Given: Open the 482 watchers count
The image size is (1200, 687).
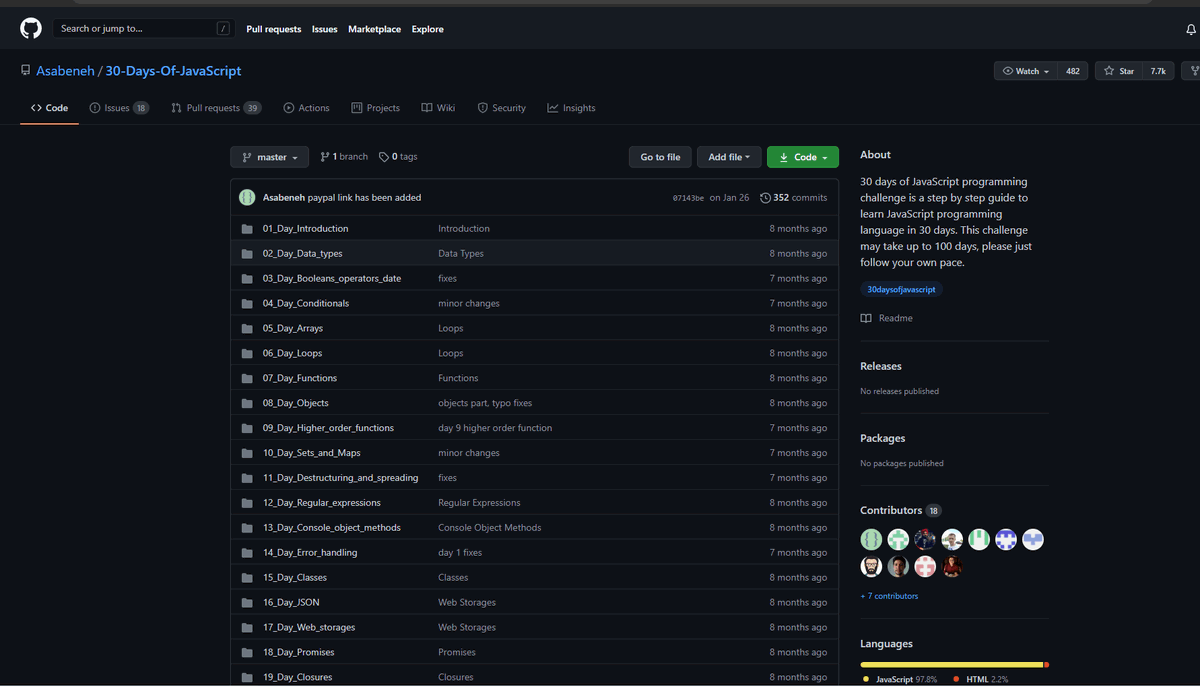Looking at the screenshot, I should click(1073, 71).
